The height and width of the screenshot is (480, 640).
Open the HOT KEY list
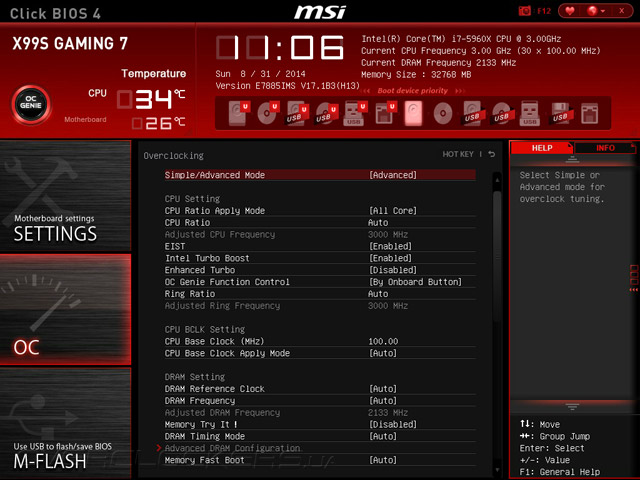point(458,154)
